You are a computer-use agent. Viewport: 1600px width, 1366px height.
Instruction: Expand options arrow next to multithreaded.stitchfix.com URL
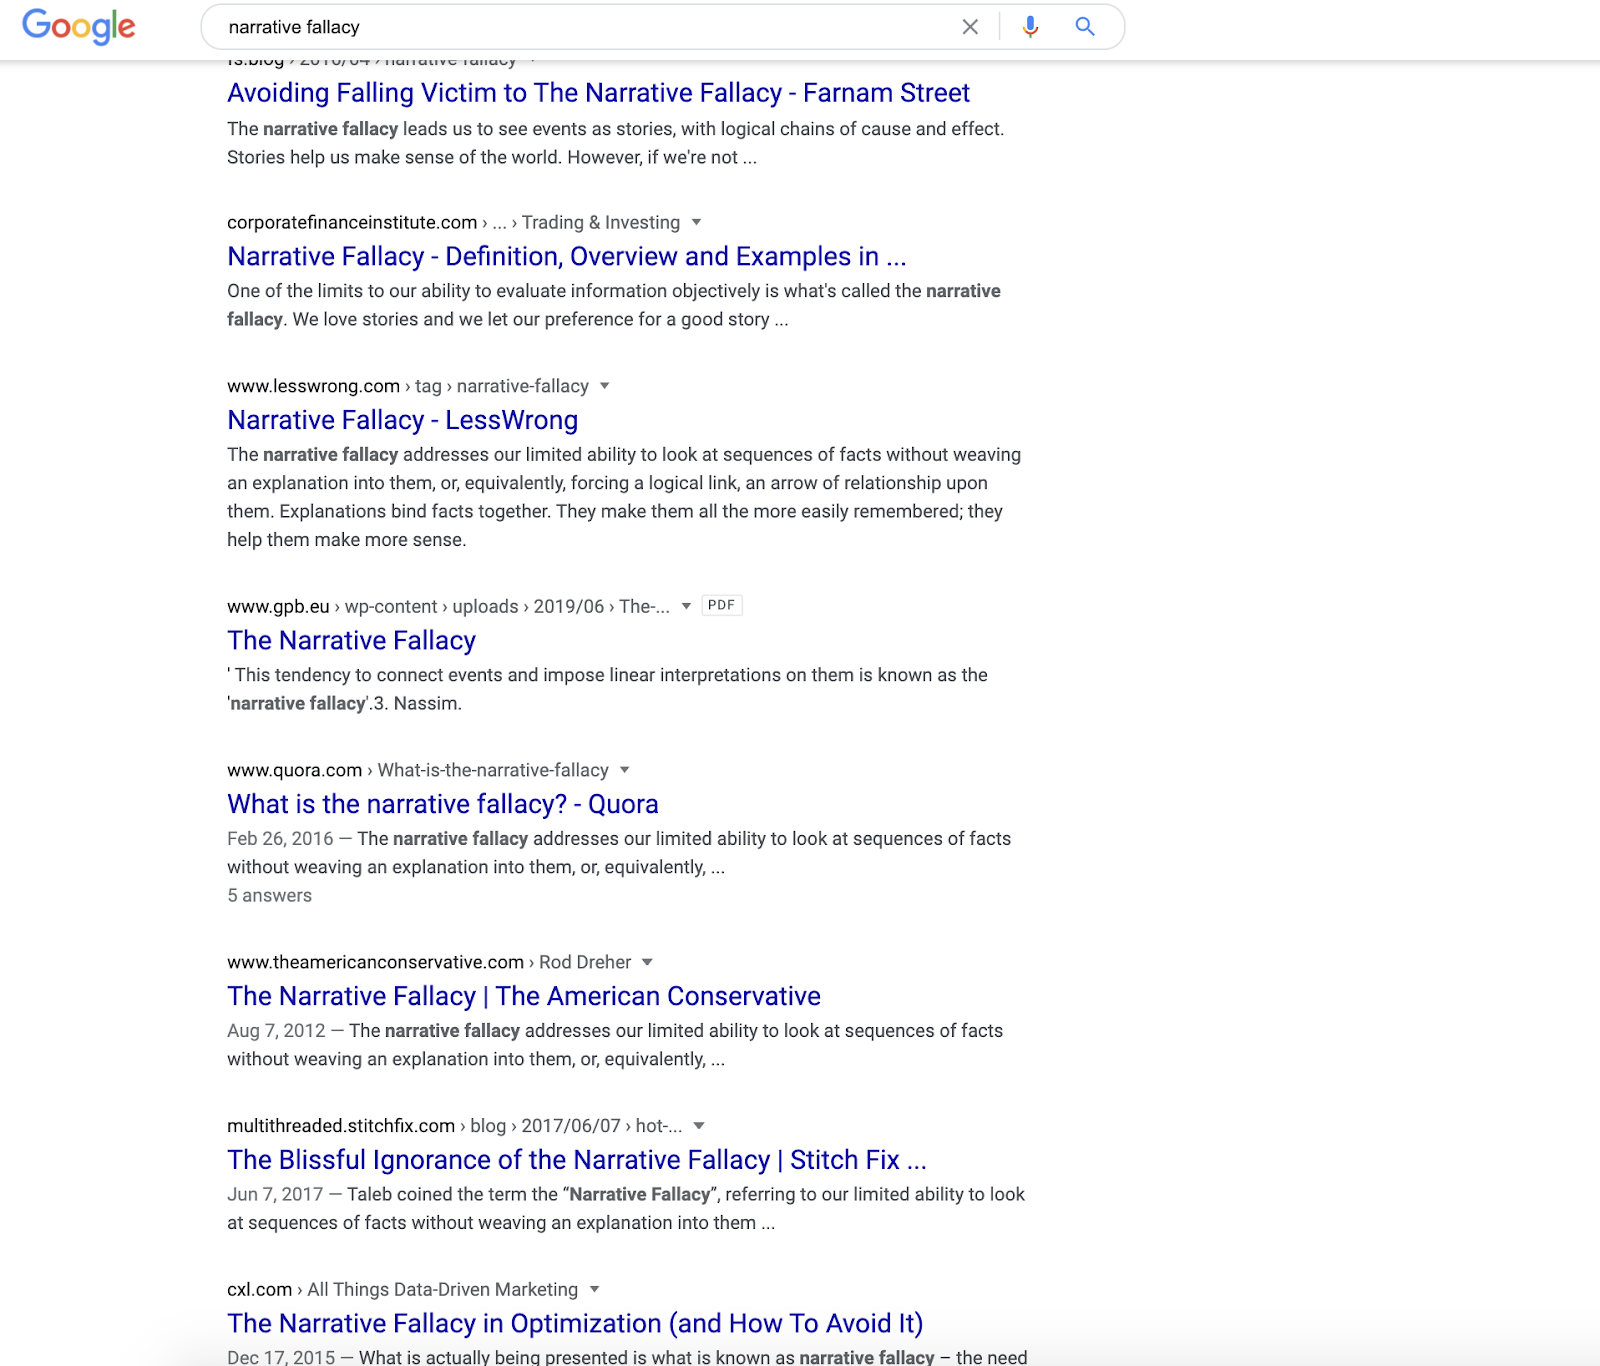coord(699,1126)
